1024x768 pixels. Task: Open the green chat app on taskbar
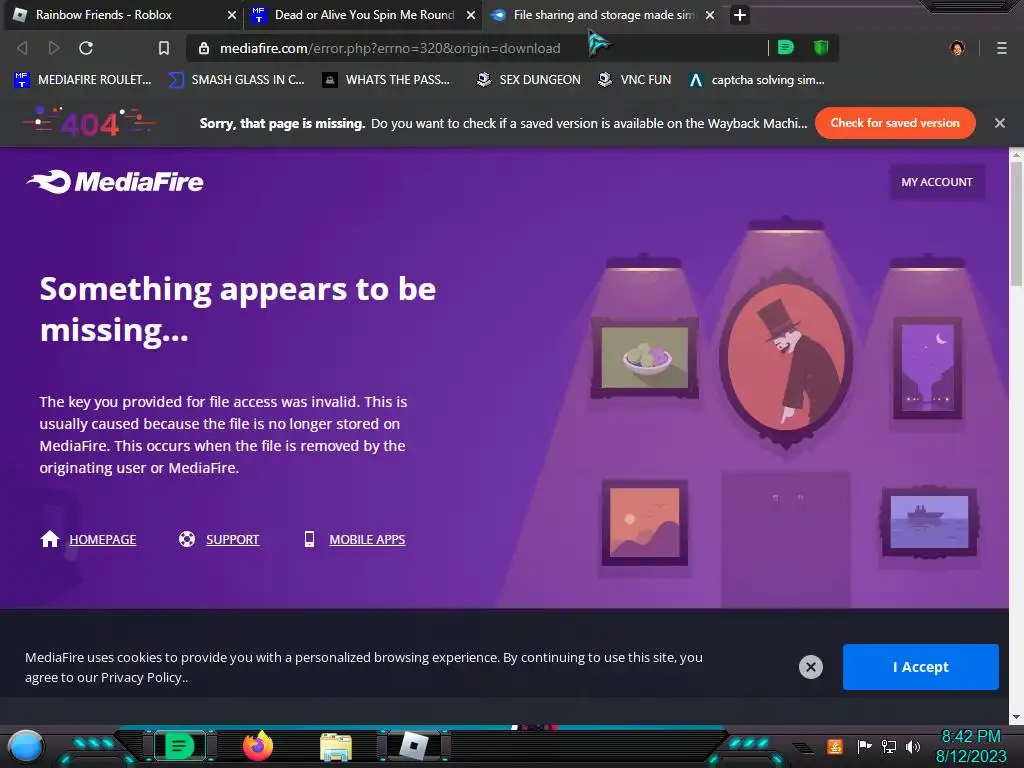(179, 746)
